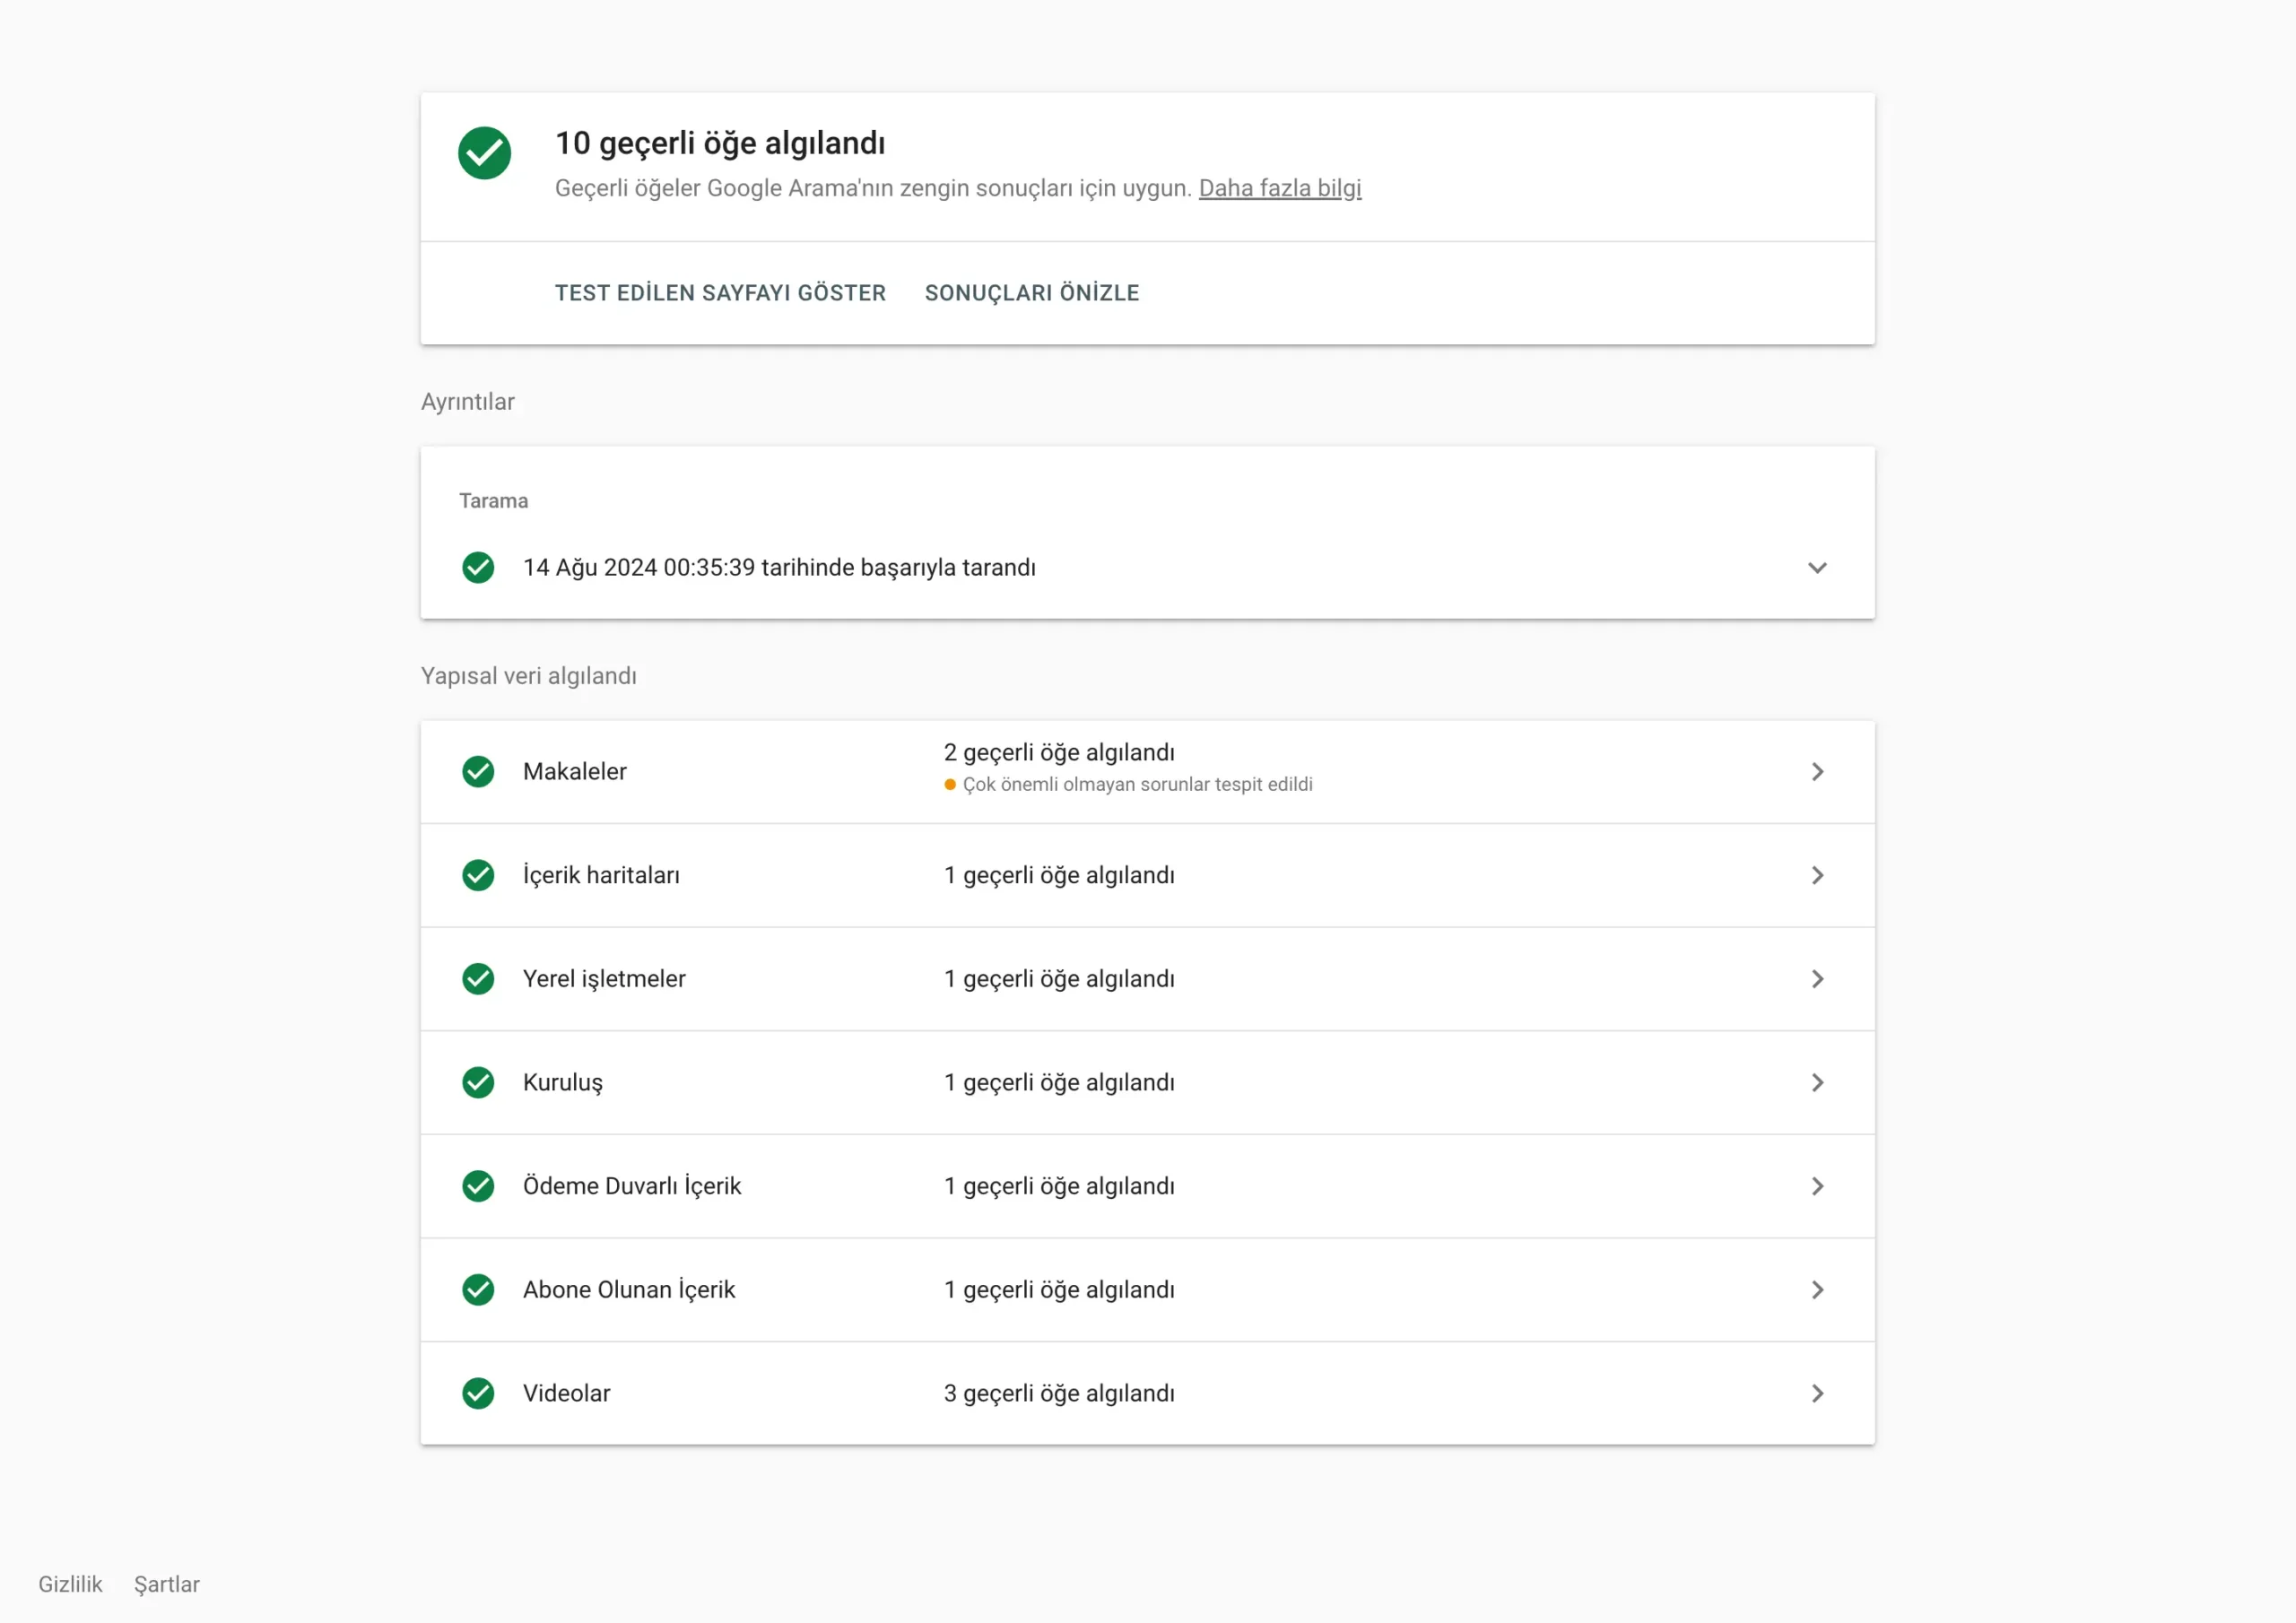The width and height of the screenshot is (2296, 1623).
Task: Click the green check icon beside İçerik haritaları
Action: (x=478, y=875)
